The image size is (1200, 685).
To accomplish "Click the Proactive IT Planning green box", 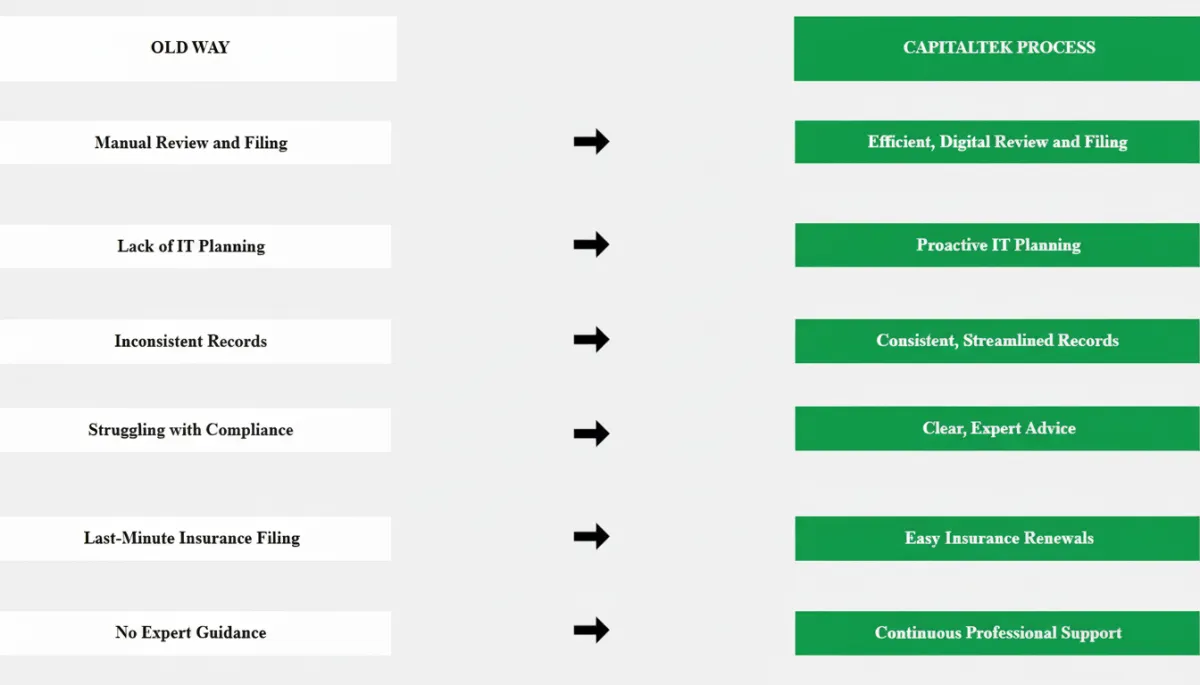I will pyautogui.click(x=997, y=245).
